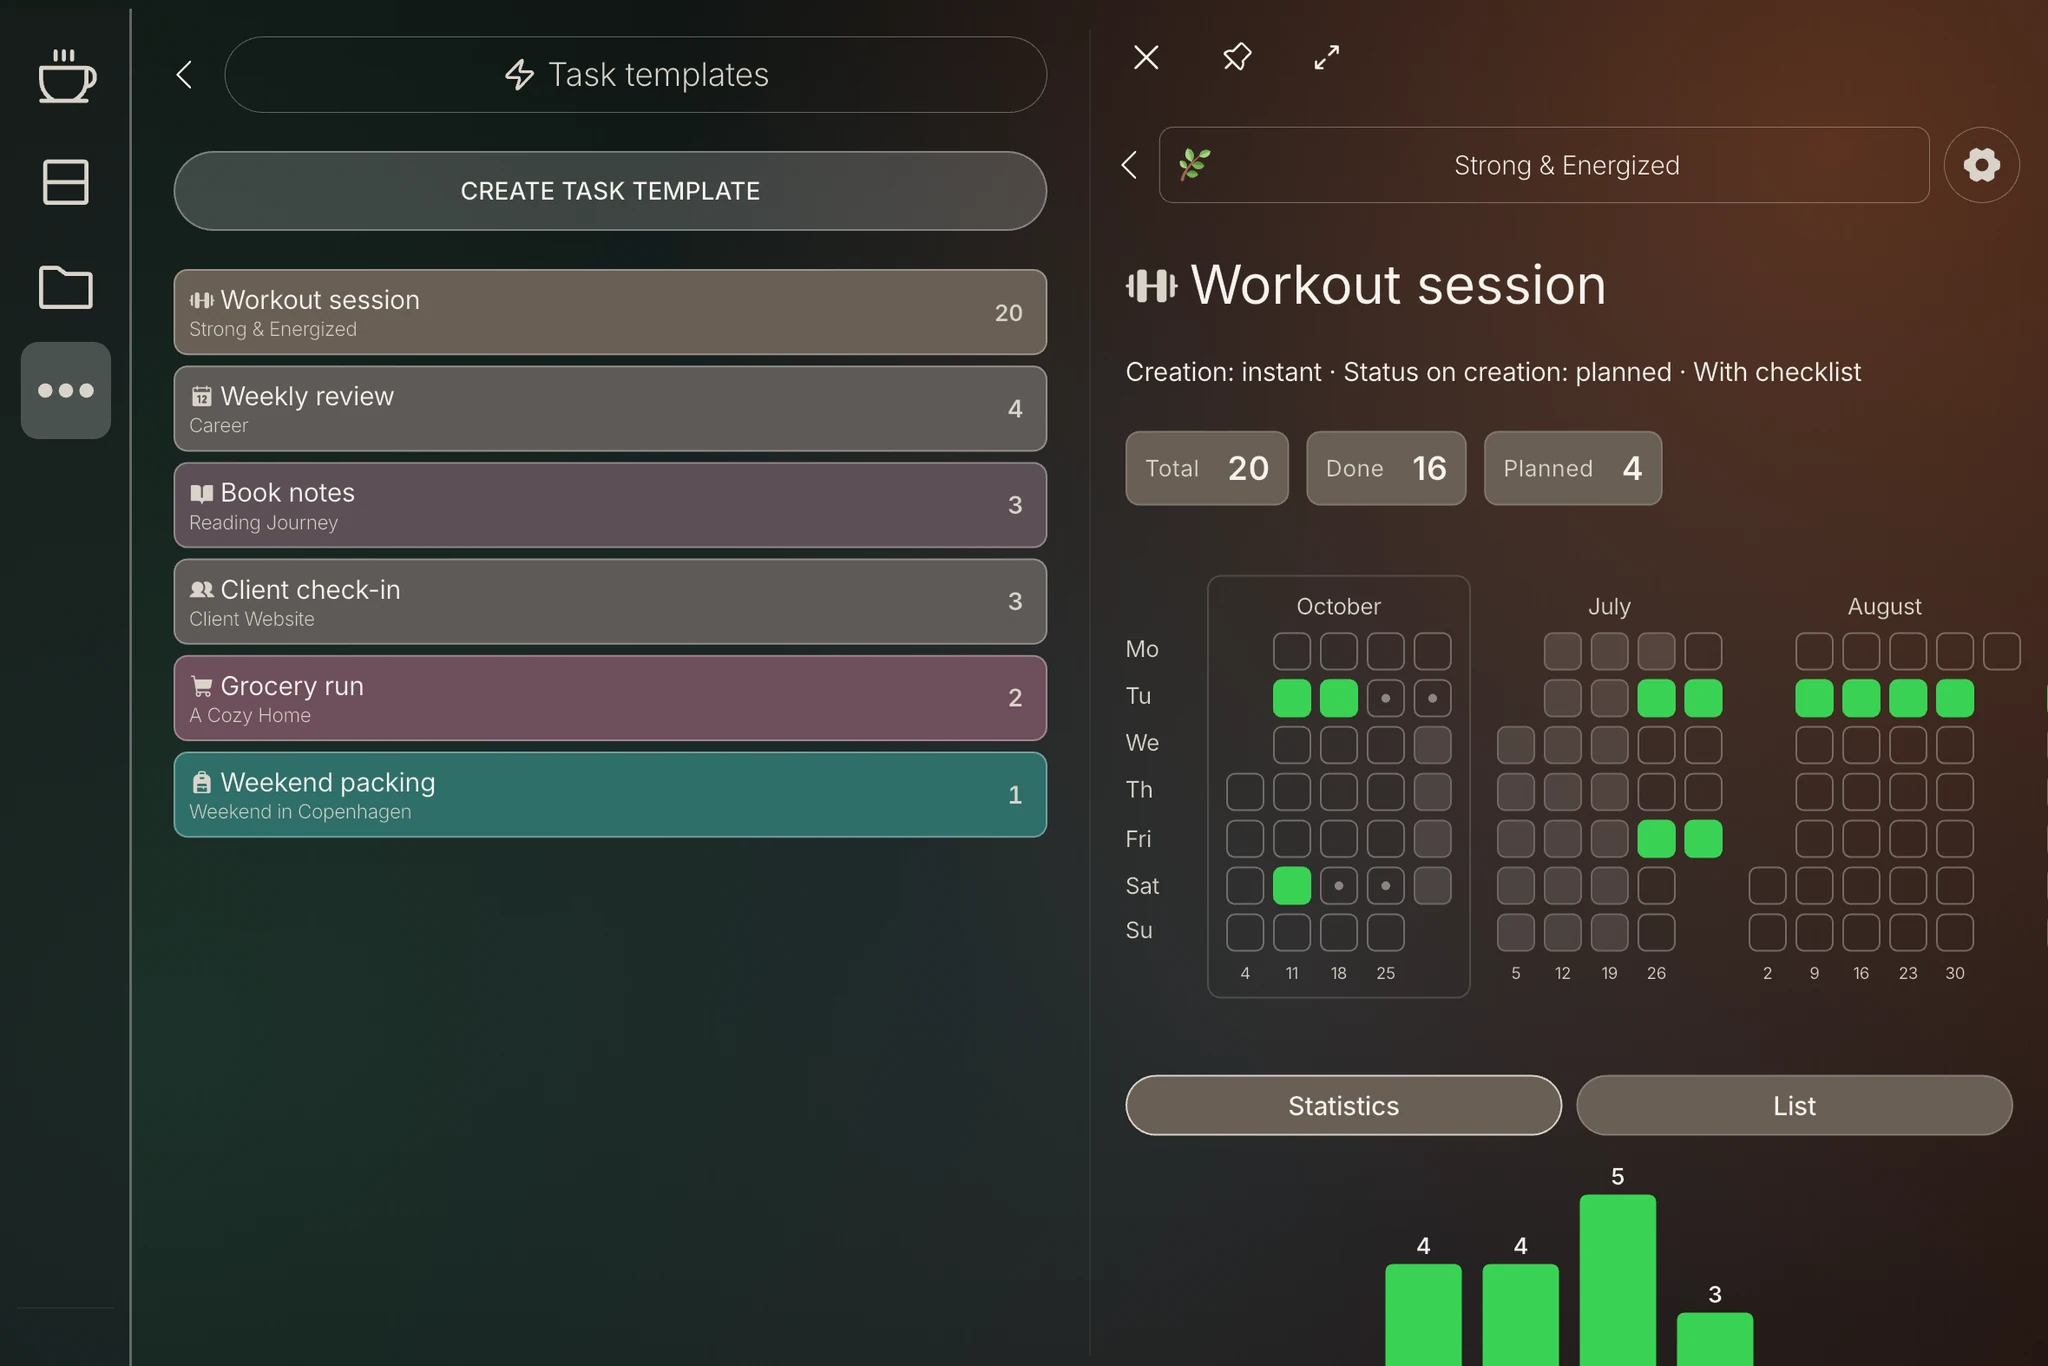Click dumbbell icon in Workout session row
The width and height of the screenshot is (2048, 1366).
coord(202,300)
